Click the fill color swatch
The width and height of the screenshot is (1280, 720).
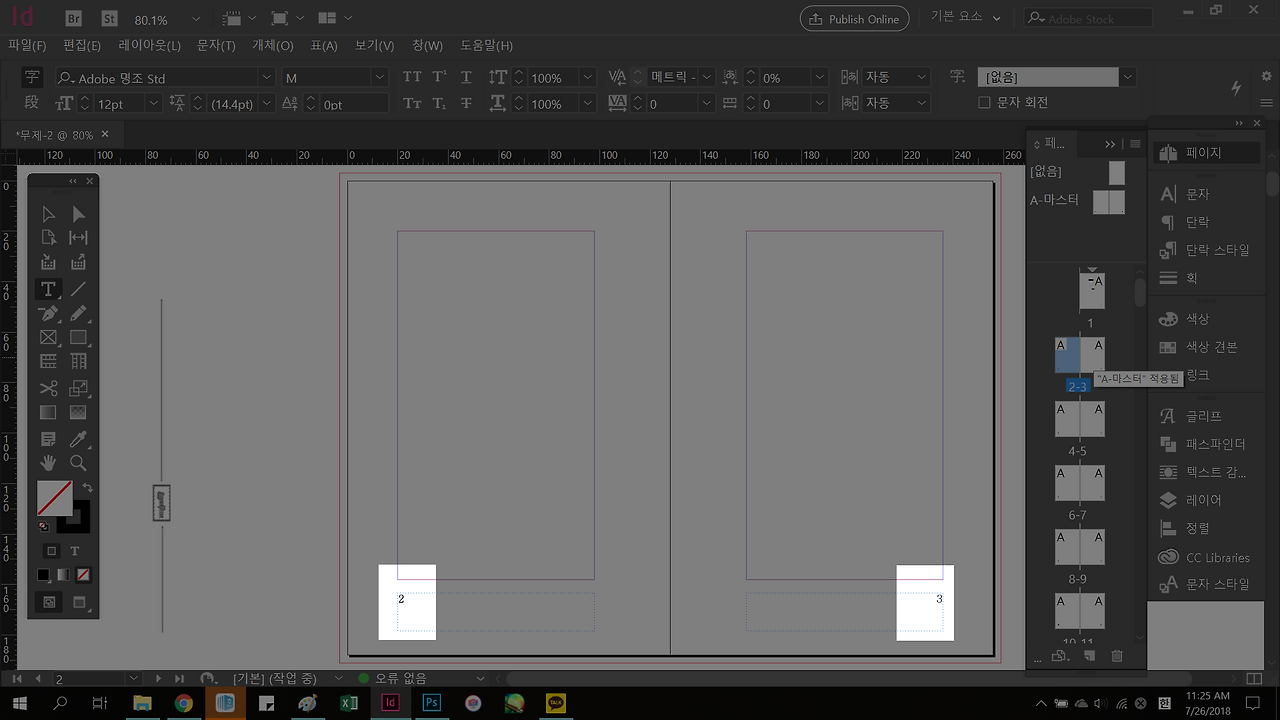tap(55, 498)
